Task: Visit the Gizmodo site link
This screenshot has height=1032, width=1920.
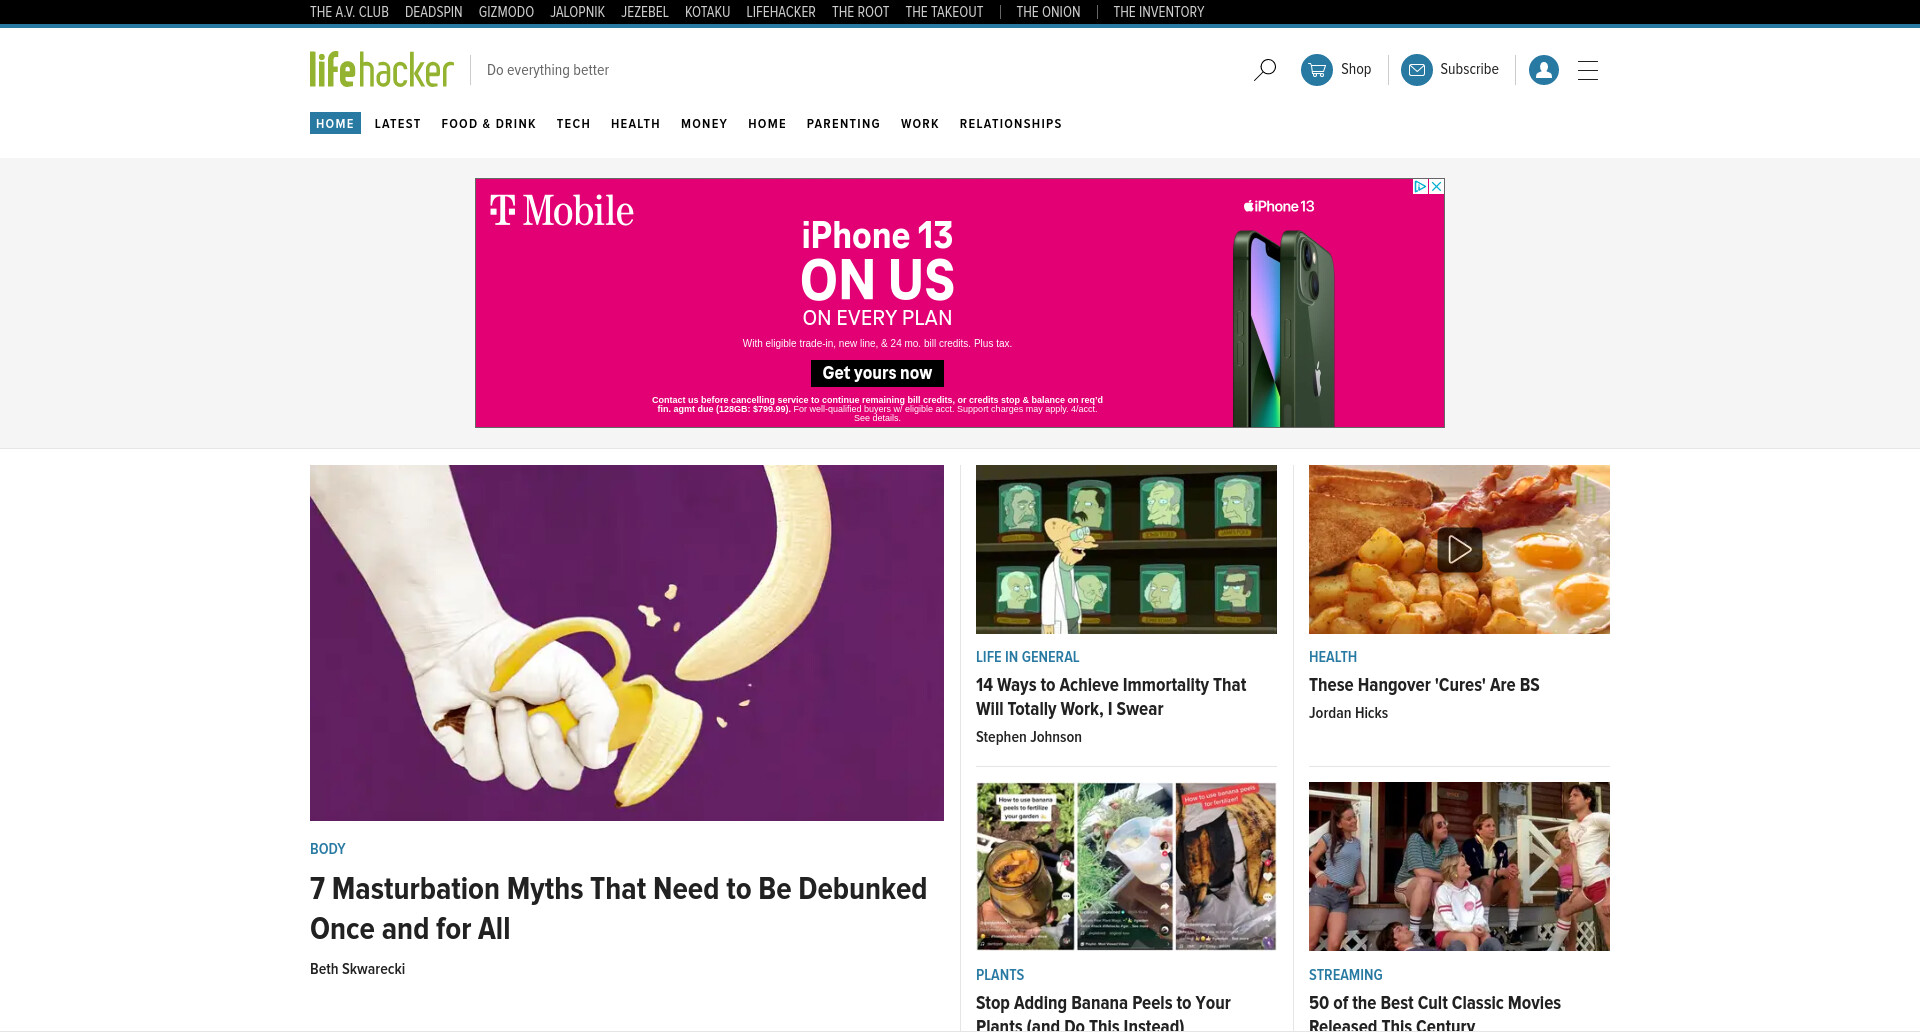Action: (x=506, y=12)
